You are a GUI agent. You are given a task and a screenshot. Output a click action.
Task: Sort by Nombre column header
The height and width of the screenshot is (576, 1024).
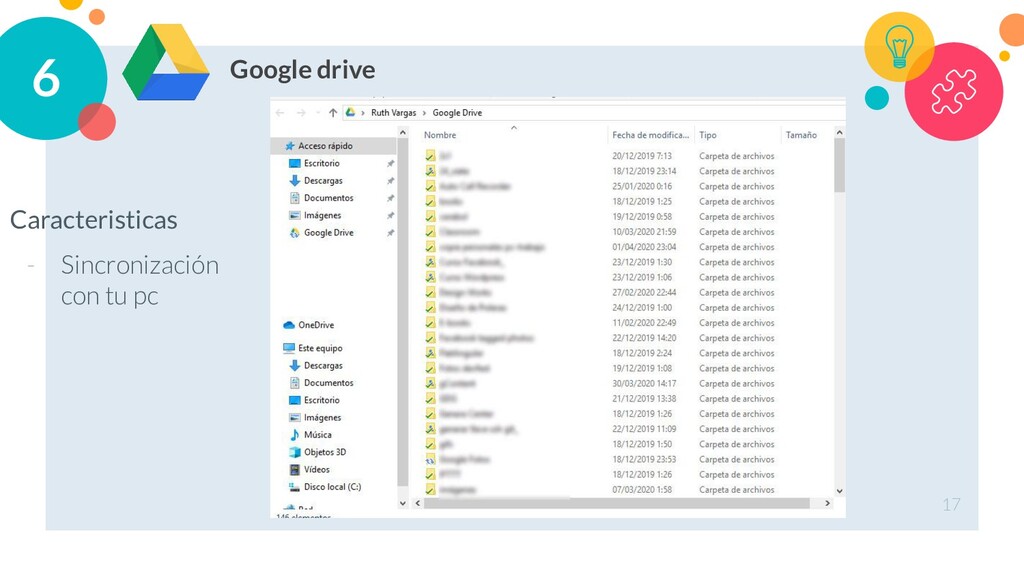coord(440,135)
